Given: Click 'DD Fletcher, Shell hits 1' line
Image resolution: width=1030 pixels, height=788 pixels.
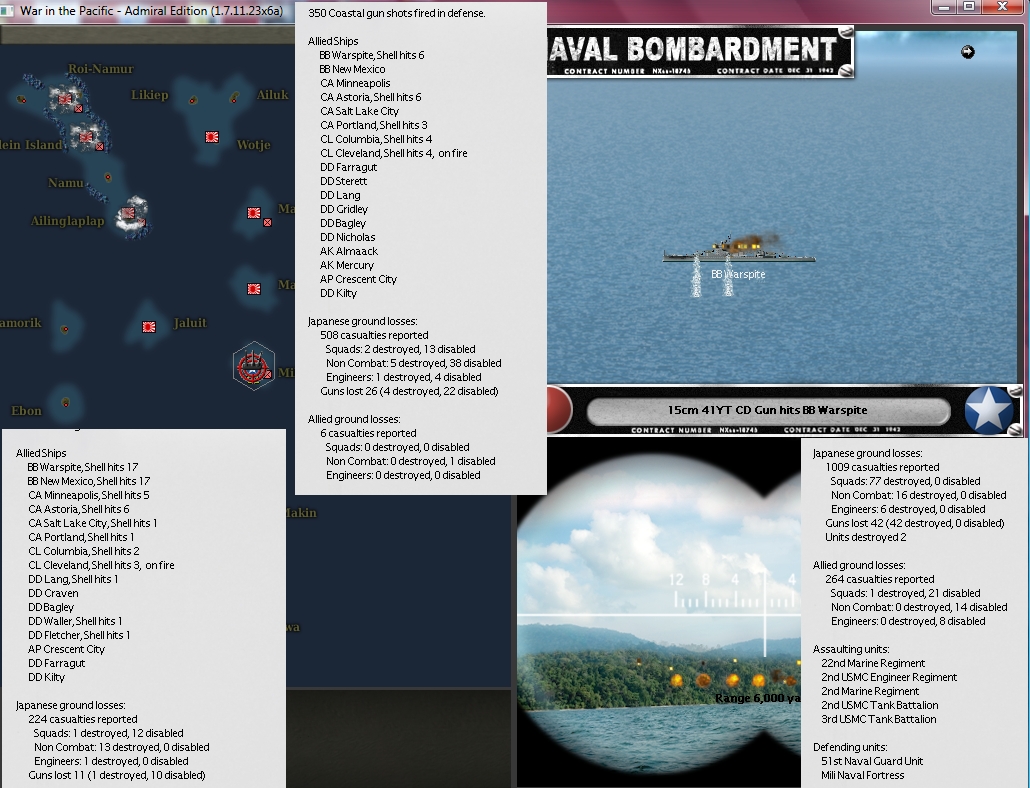Looking at the screenshot, I should pyautogui.click(x=79, y=636).
